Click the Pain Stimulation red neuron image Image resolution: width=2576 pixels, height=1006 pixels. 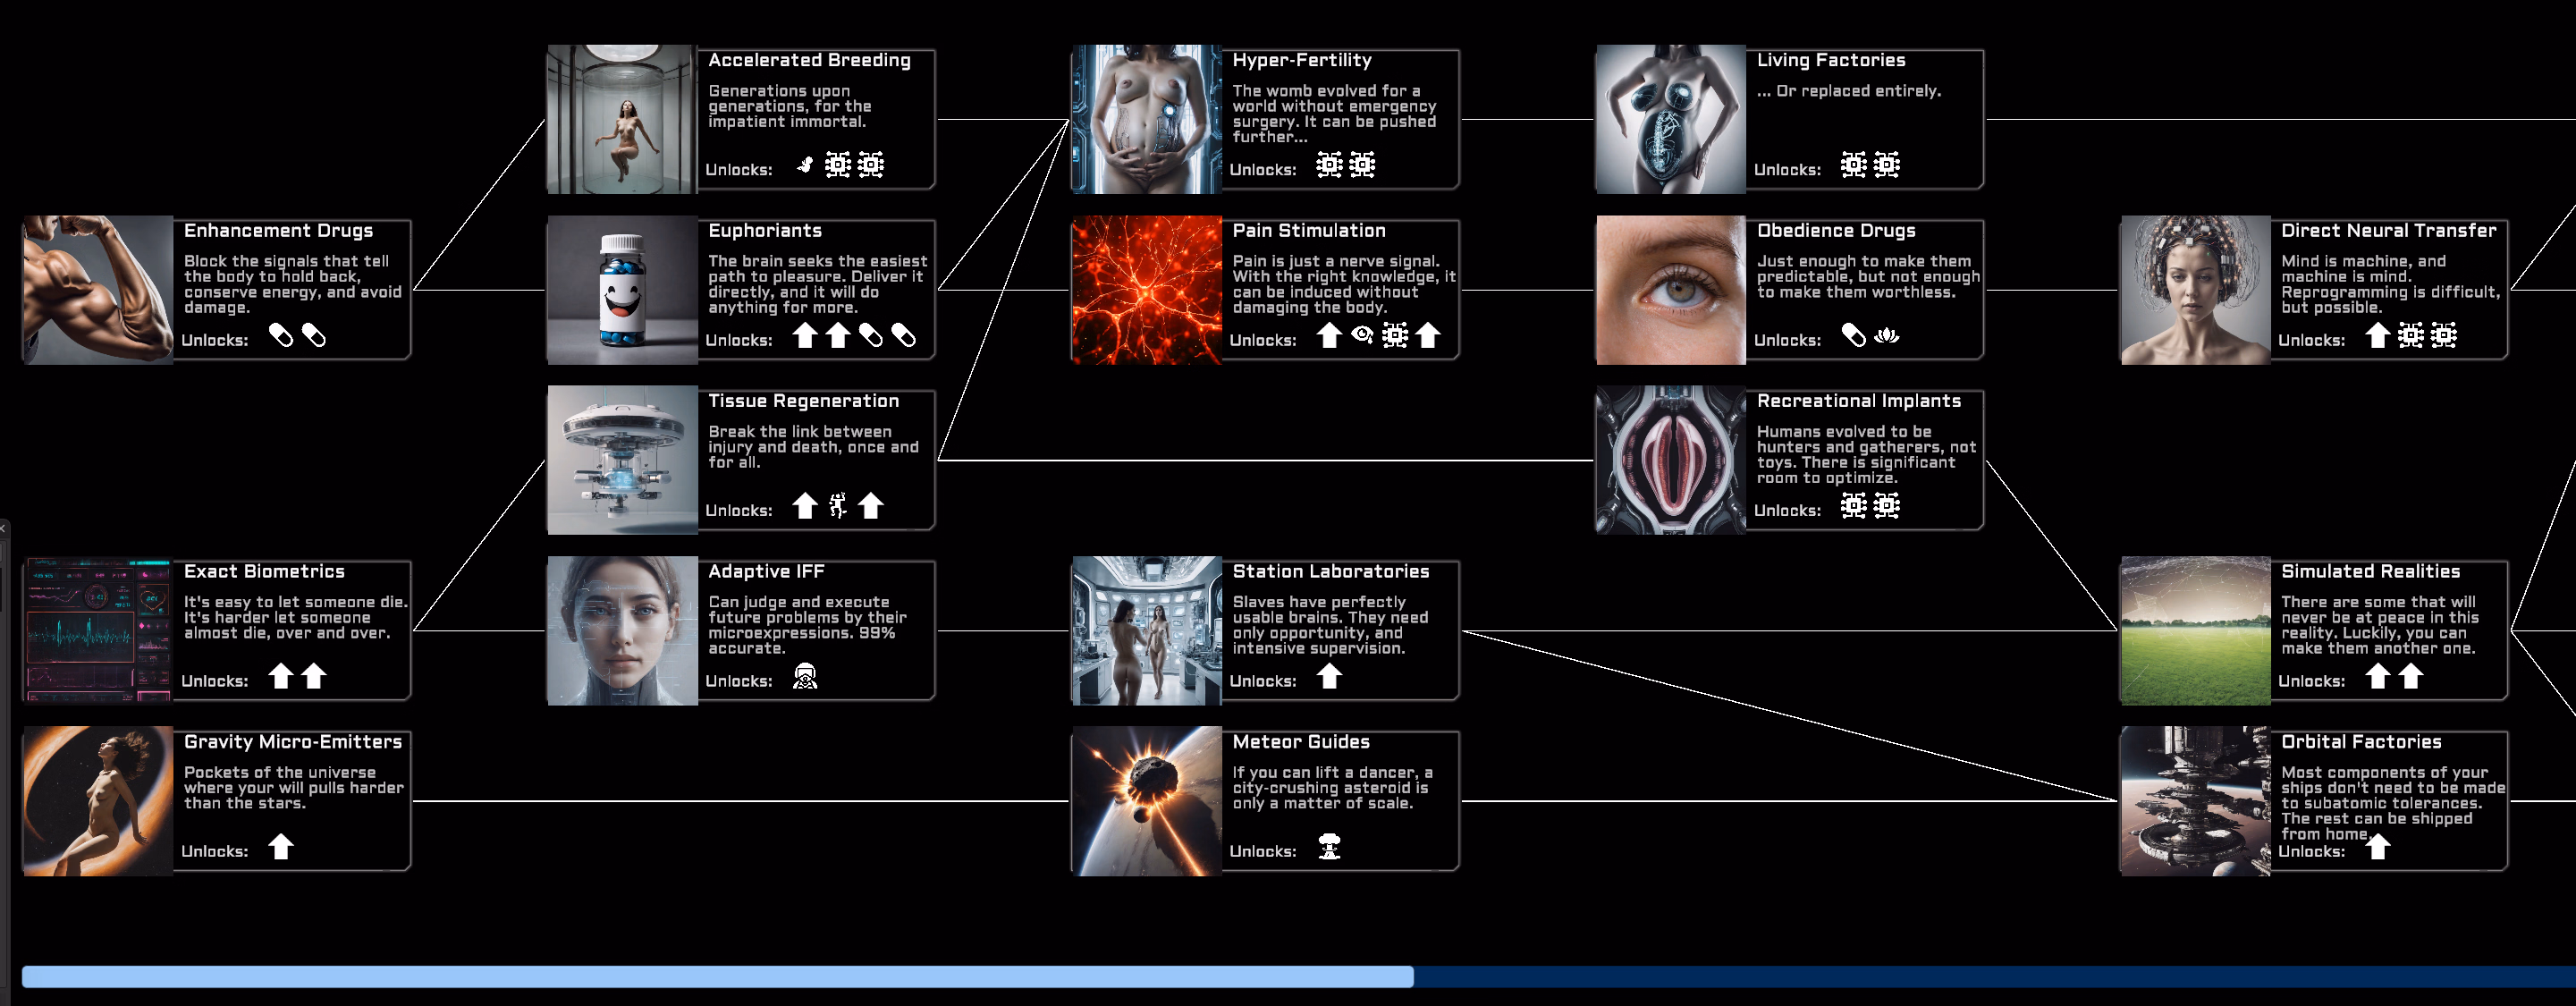[x=1146, y=290]
